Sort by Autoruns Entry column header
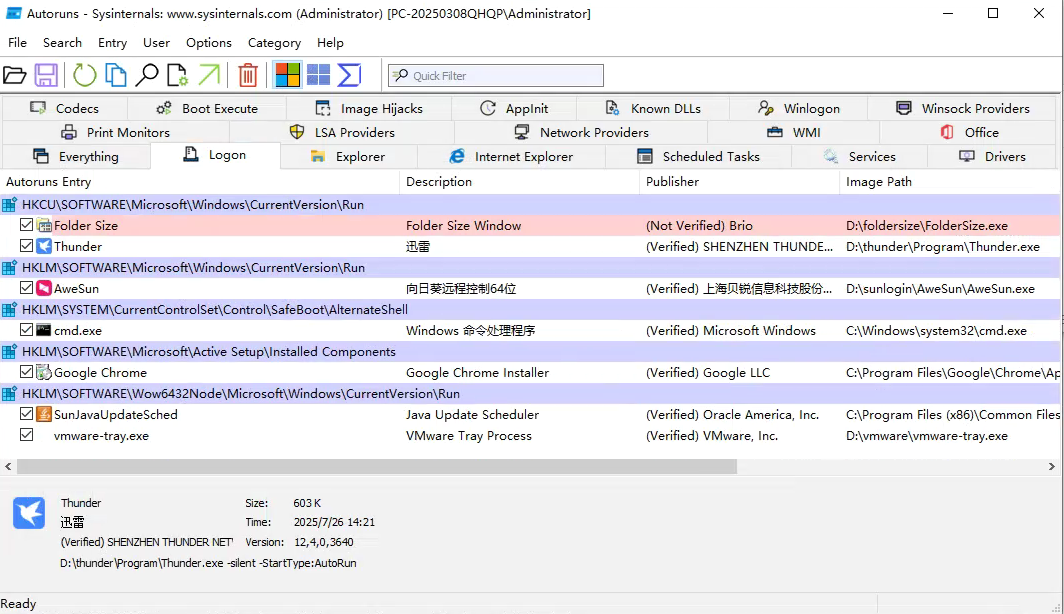 click(200, 182)
